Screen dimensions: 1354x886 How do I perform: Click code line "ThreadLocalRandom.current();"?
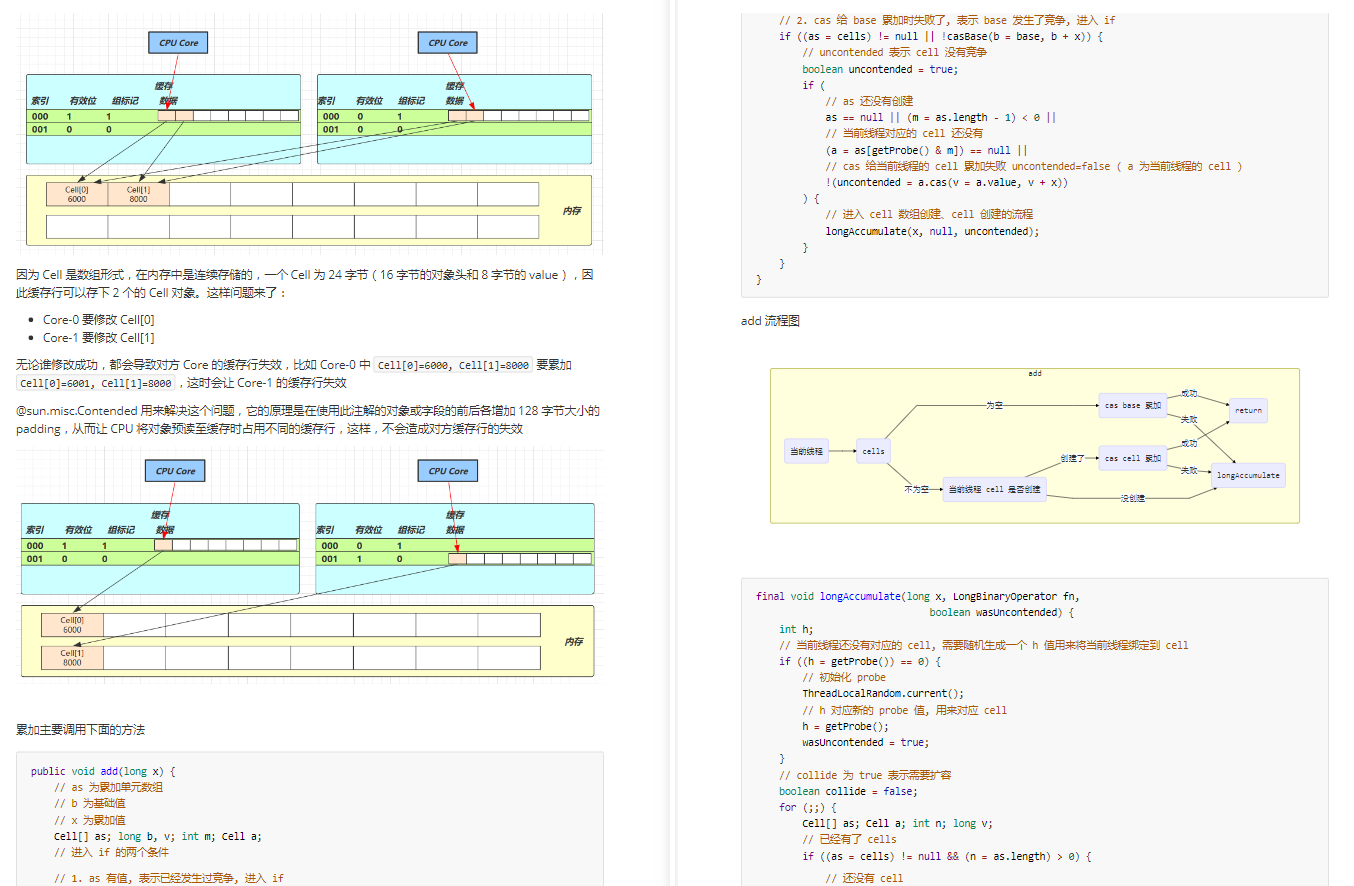[883, 694]
